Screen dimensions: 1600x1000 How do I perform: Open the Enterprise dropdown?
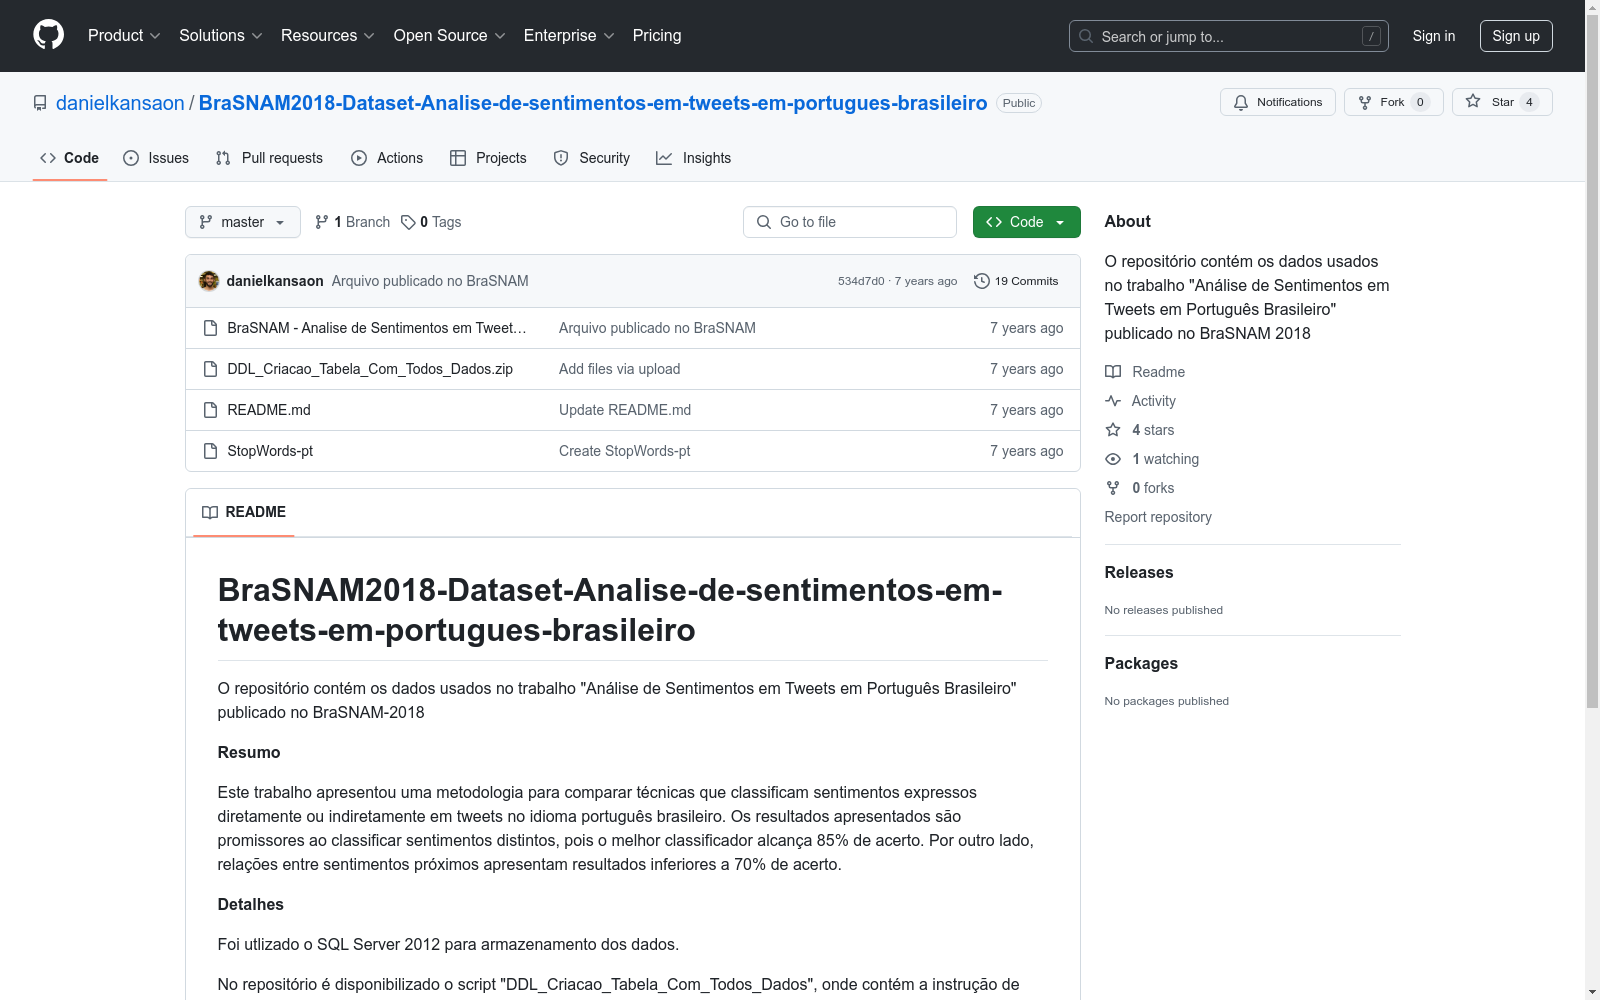pos(569,36)
